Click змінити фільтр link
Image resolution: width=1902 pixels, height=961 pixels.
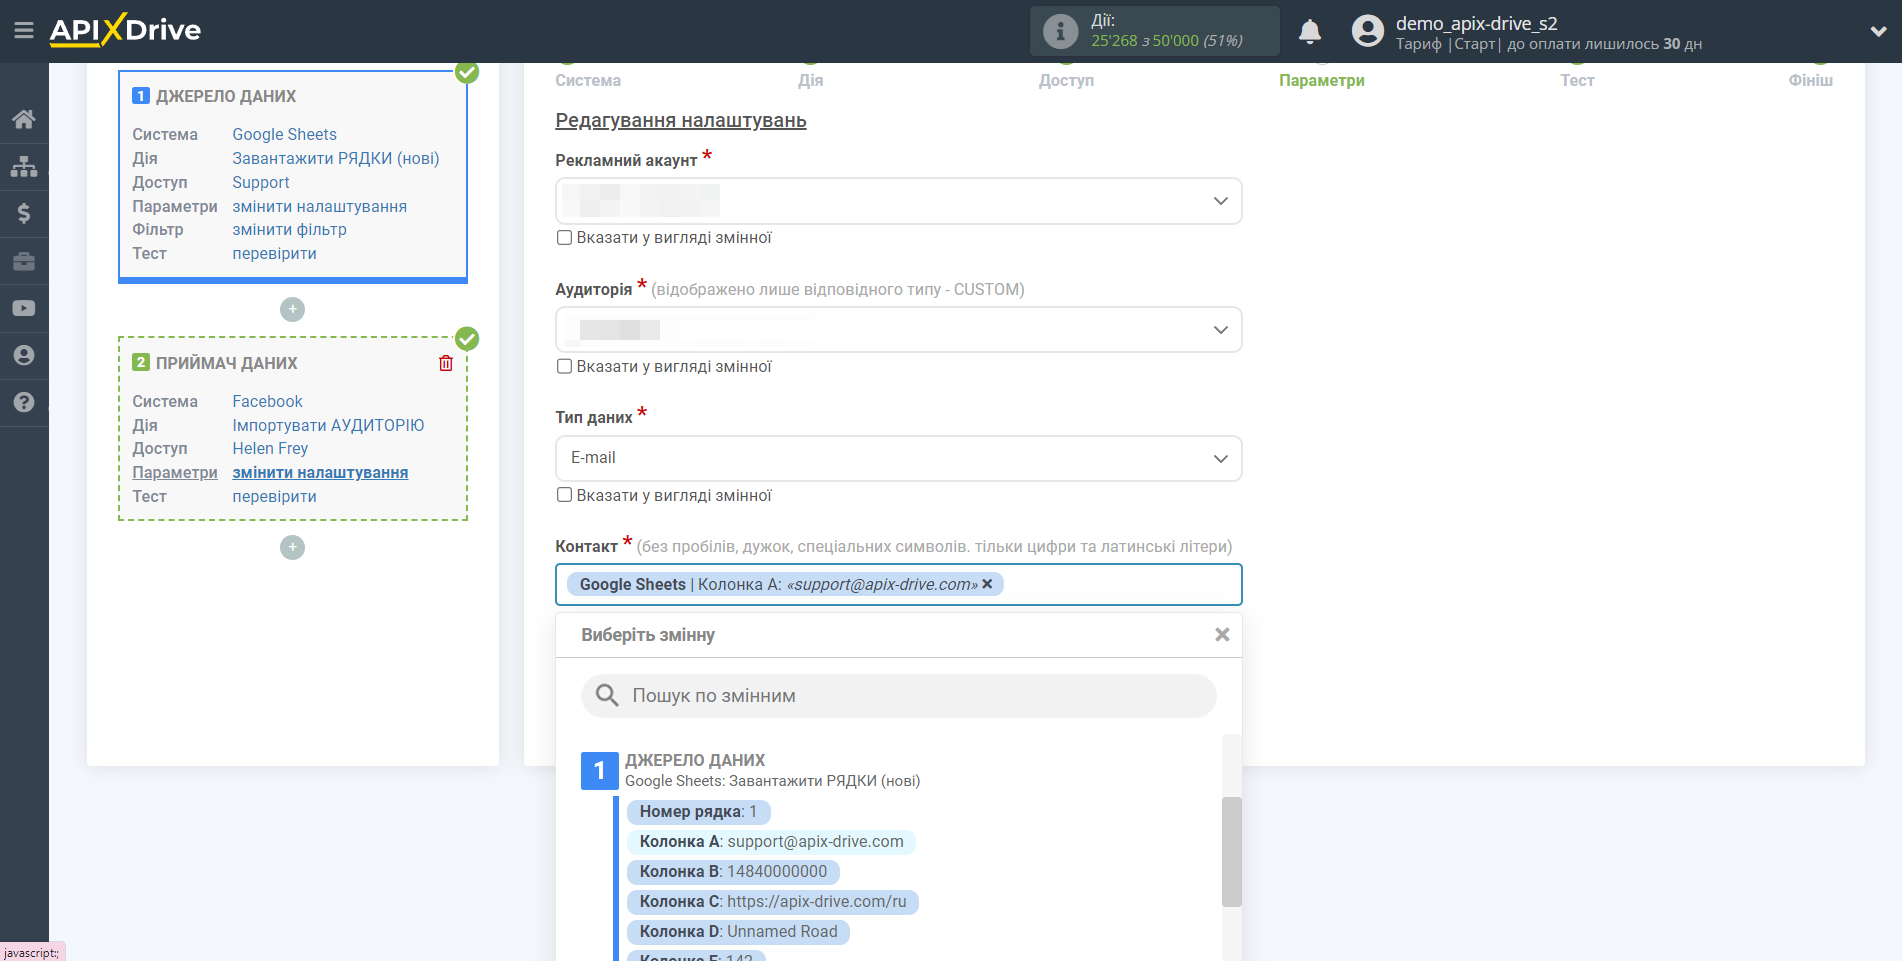pyautogui.click(x=289, y=229)
